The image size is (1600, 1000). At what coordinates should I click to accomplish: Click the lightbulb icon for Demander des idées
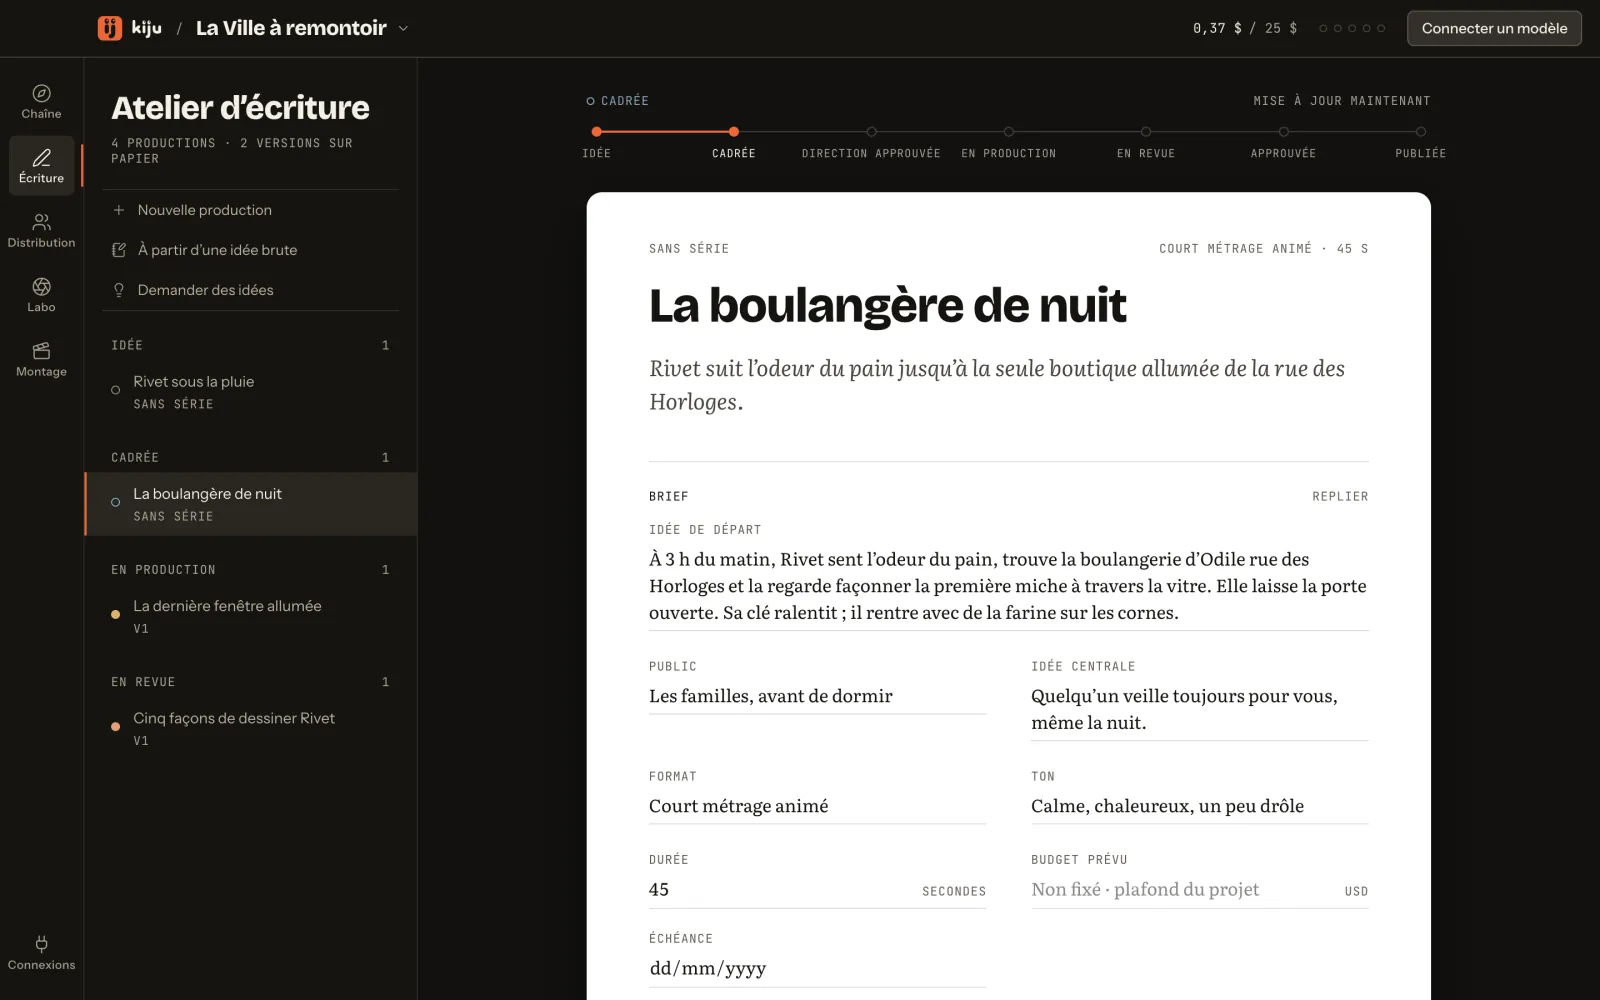[119, 290]
